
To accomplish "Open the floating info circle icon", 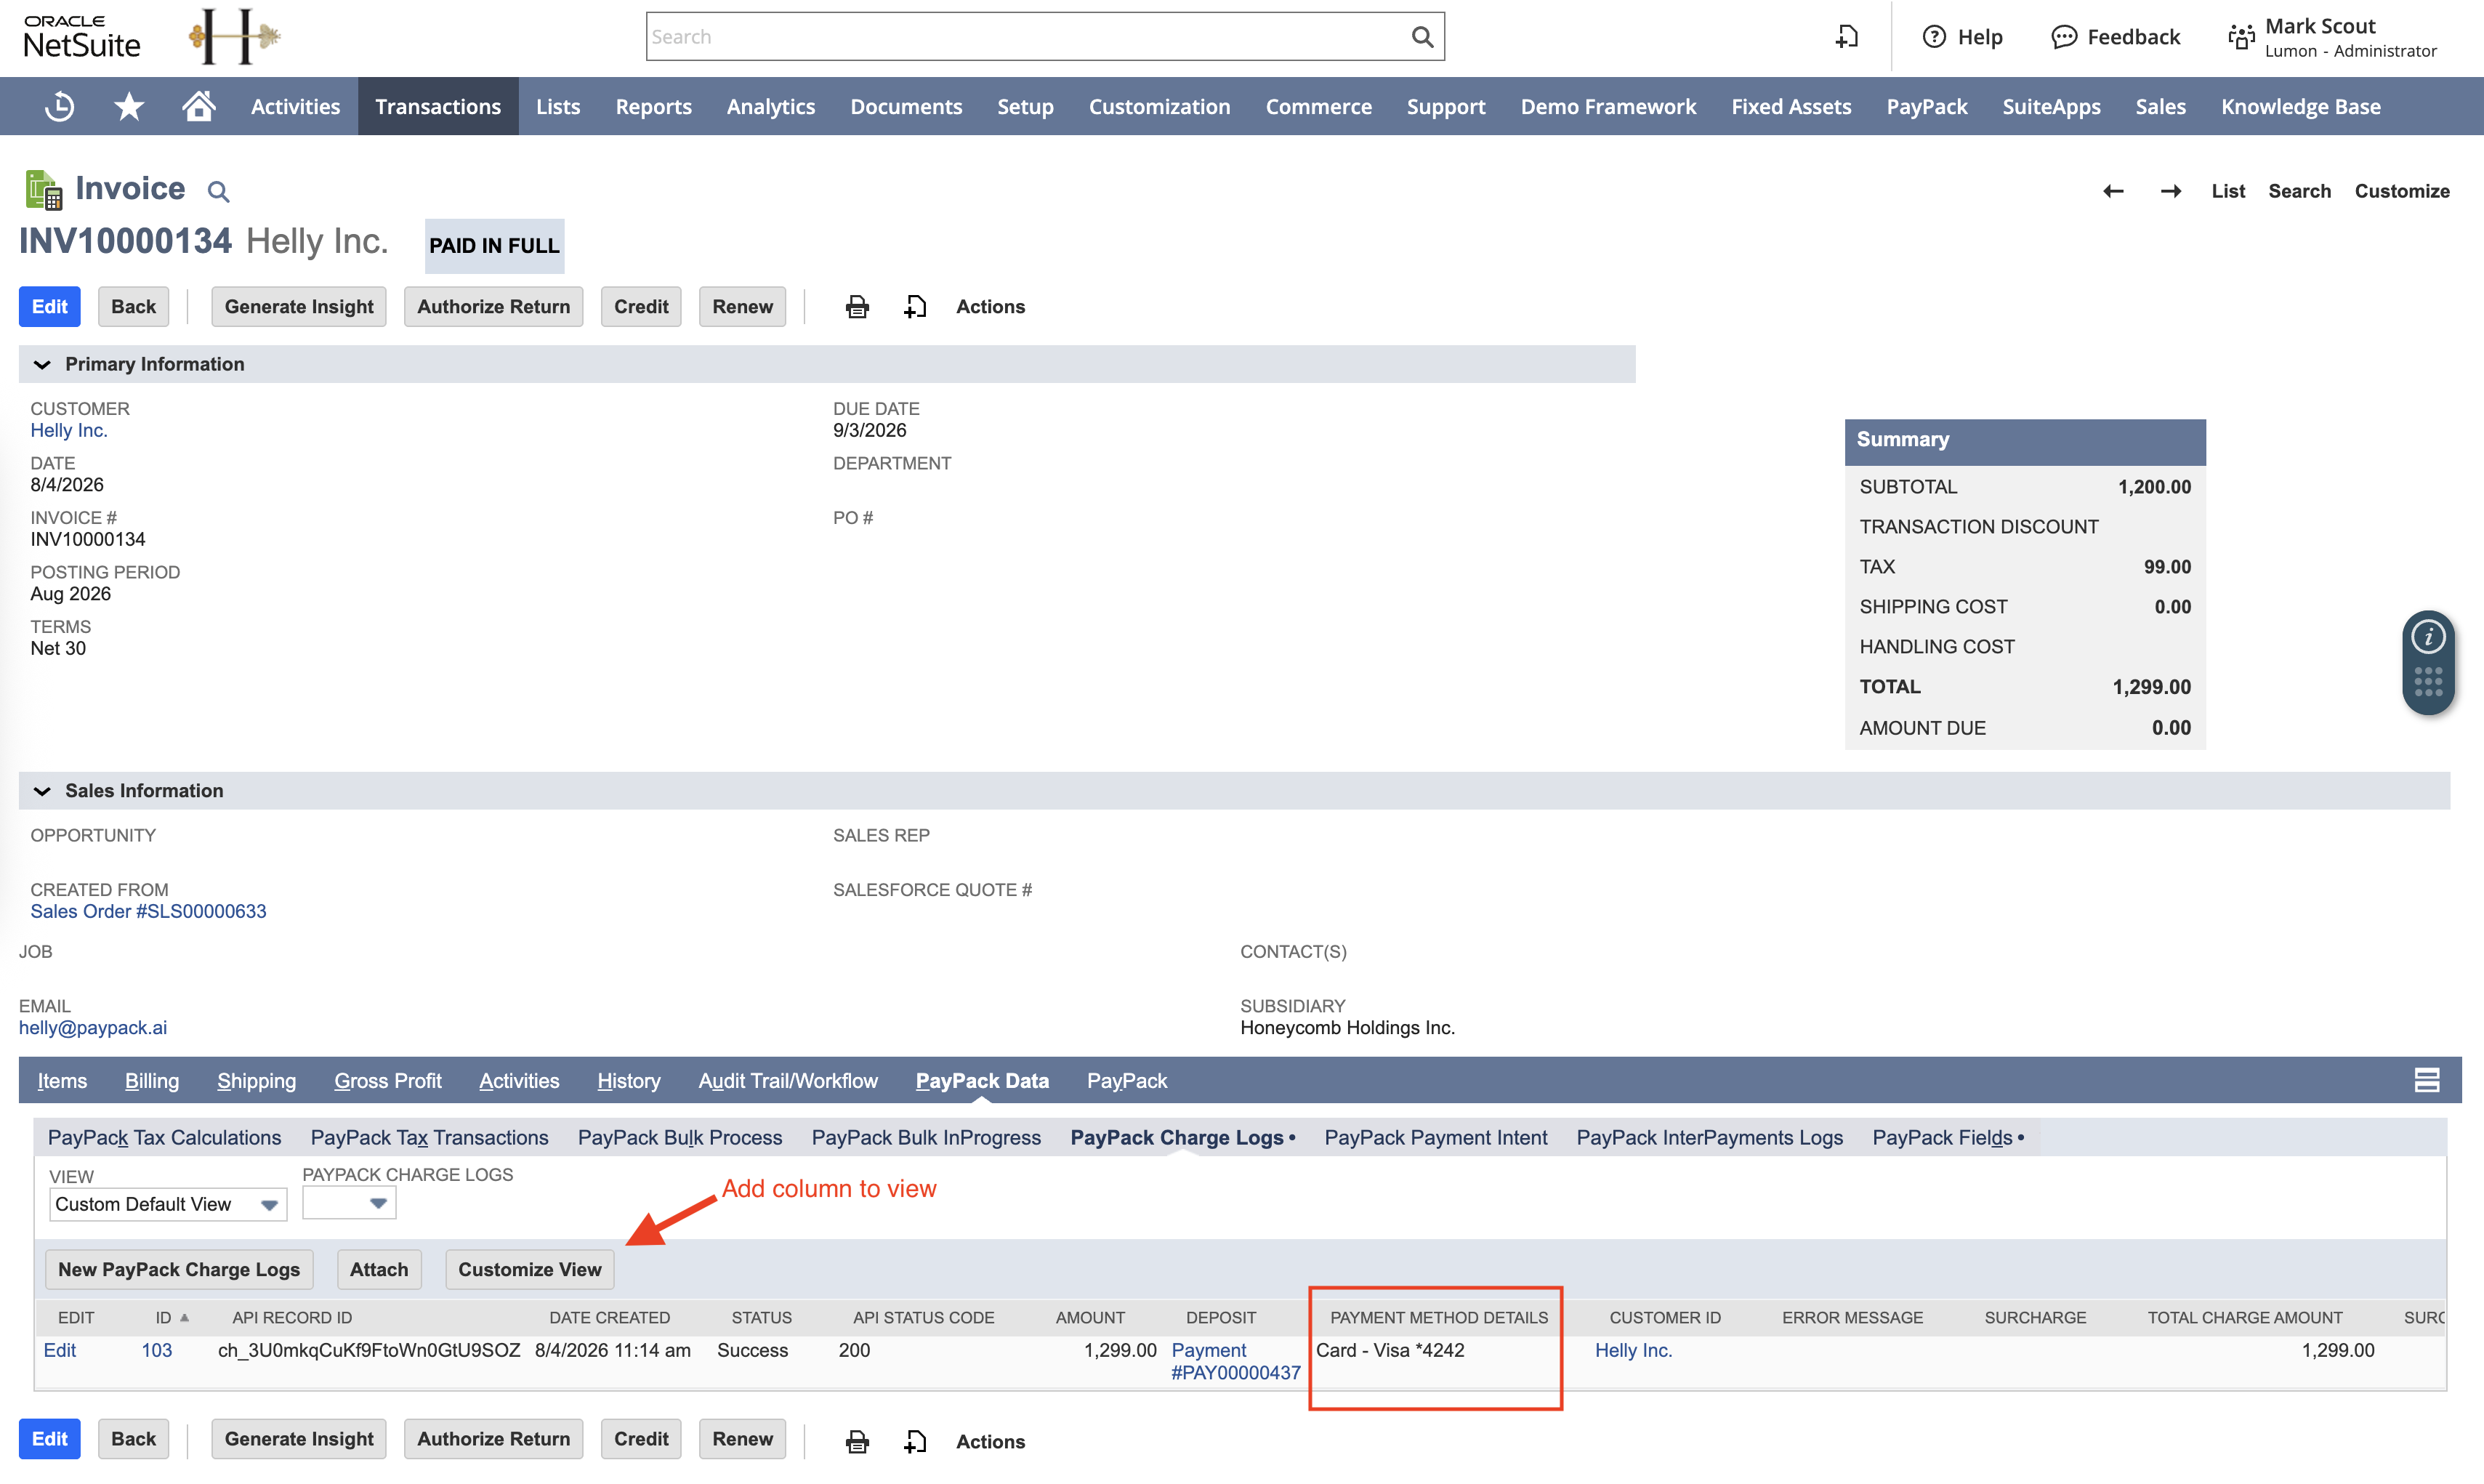I will 2428,636.
